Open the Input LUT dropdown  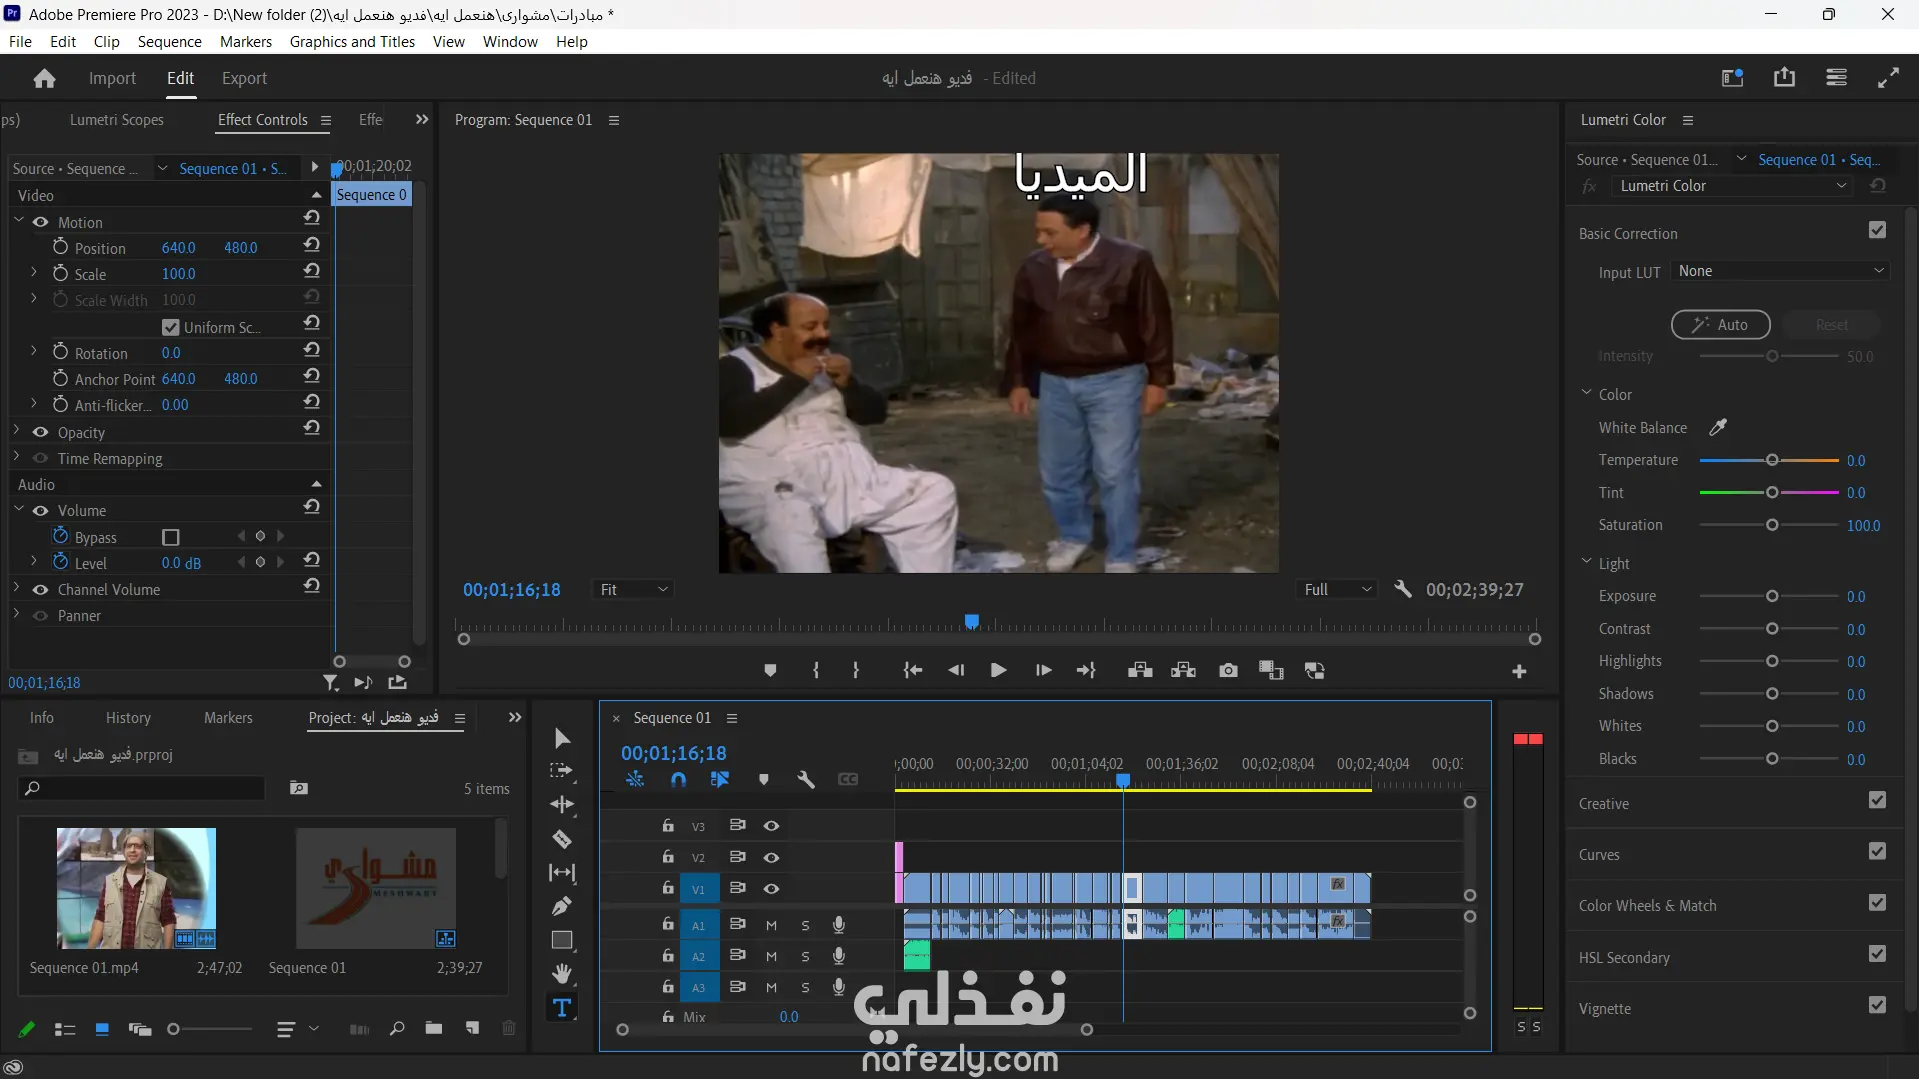pos(1780,271)
